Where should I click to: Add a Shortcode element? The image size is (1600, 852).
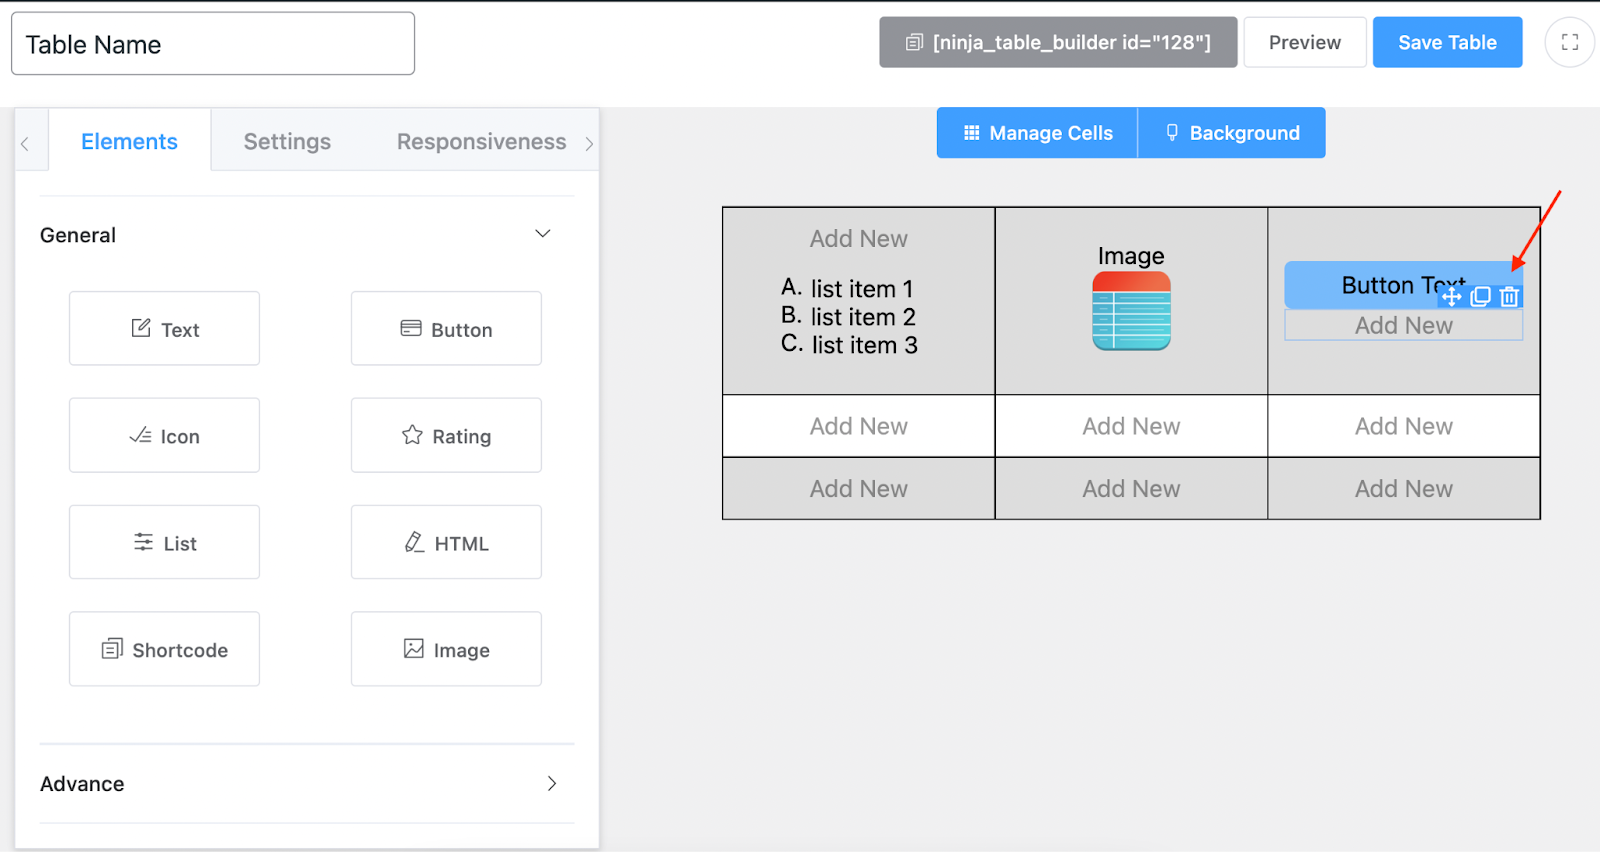[164, 650]
